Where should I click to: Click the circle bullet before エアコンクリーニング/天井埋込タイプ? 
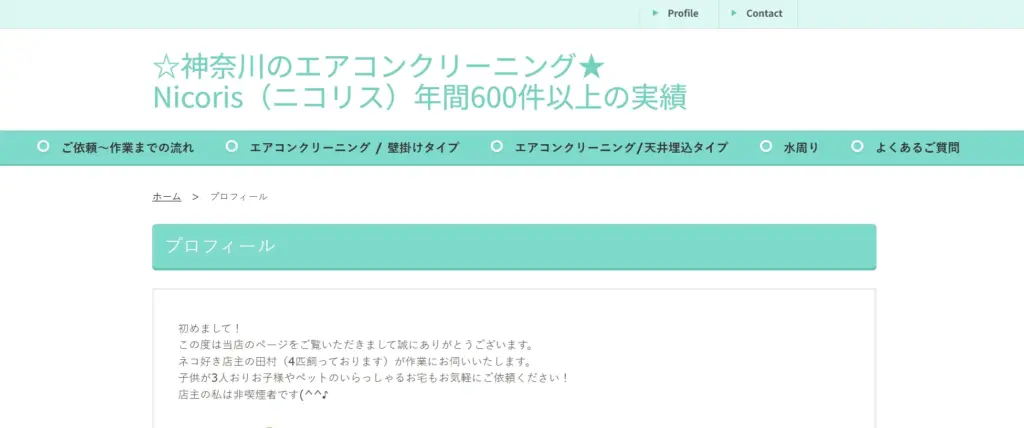(497, 147)
